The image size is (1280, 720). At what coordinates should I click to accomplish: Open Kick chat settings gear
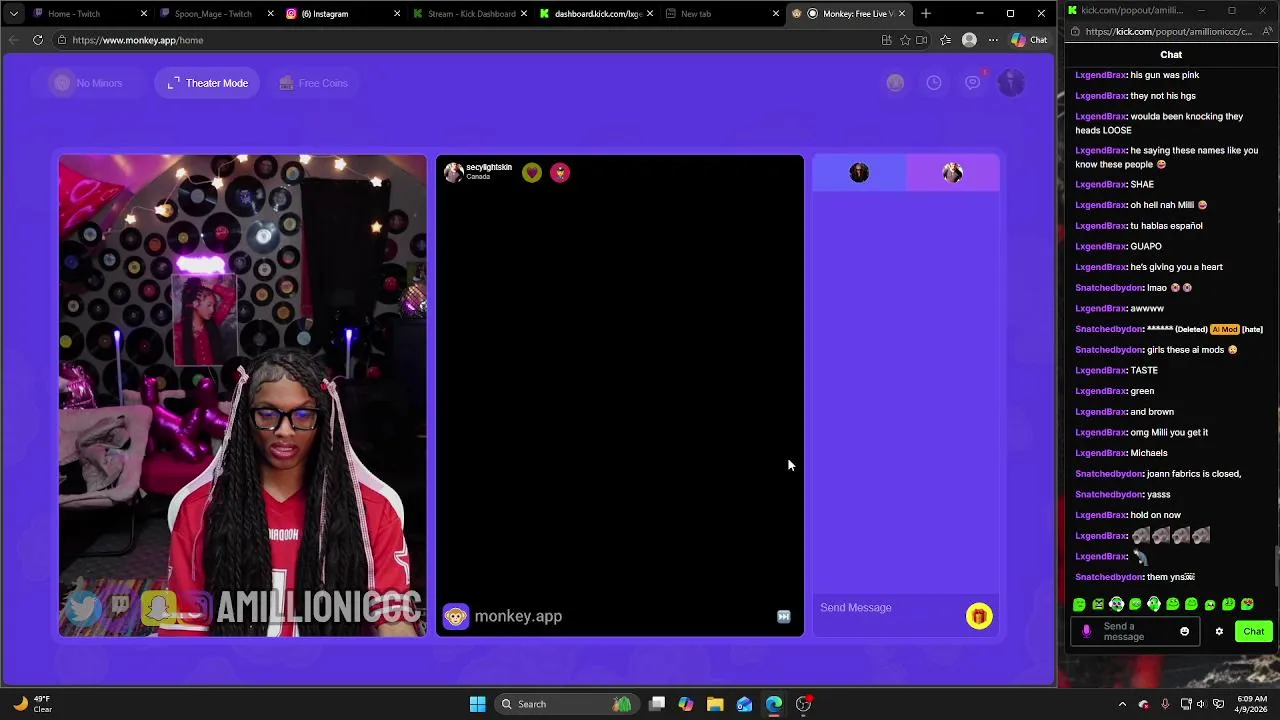click(x=1219, y=632)
